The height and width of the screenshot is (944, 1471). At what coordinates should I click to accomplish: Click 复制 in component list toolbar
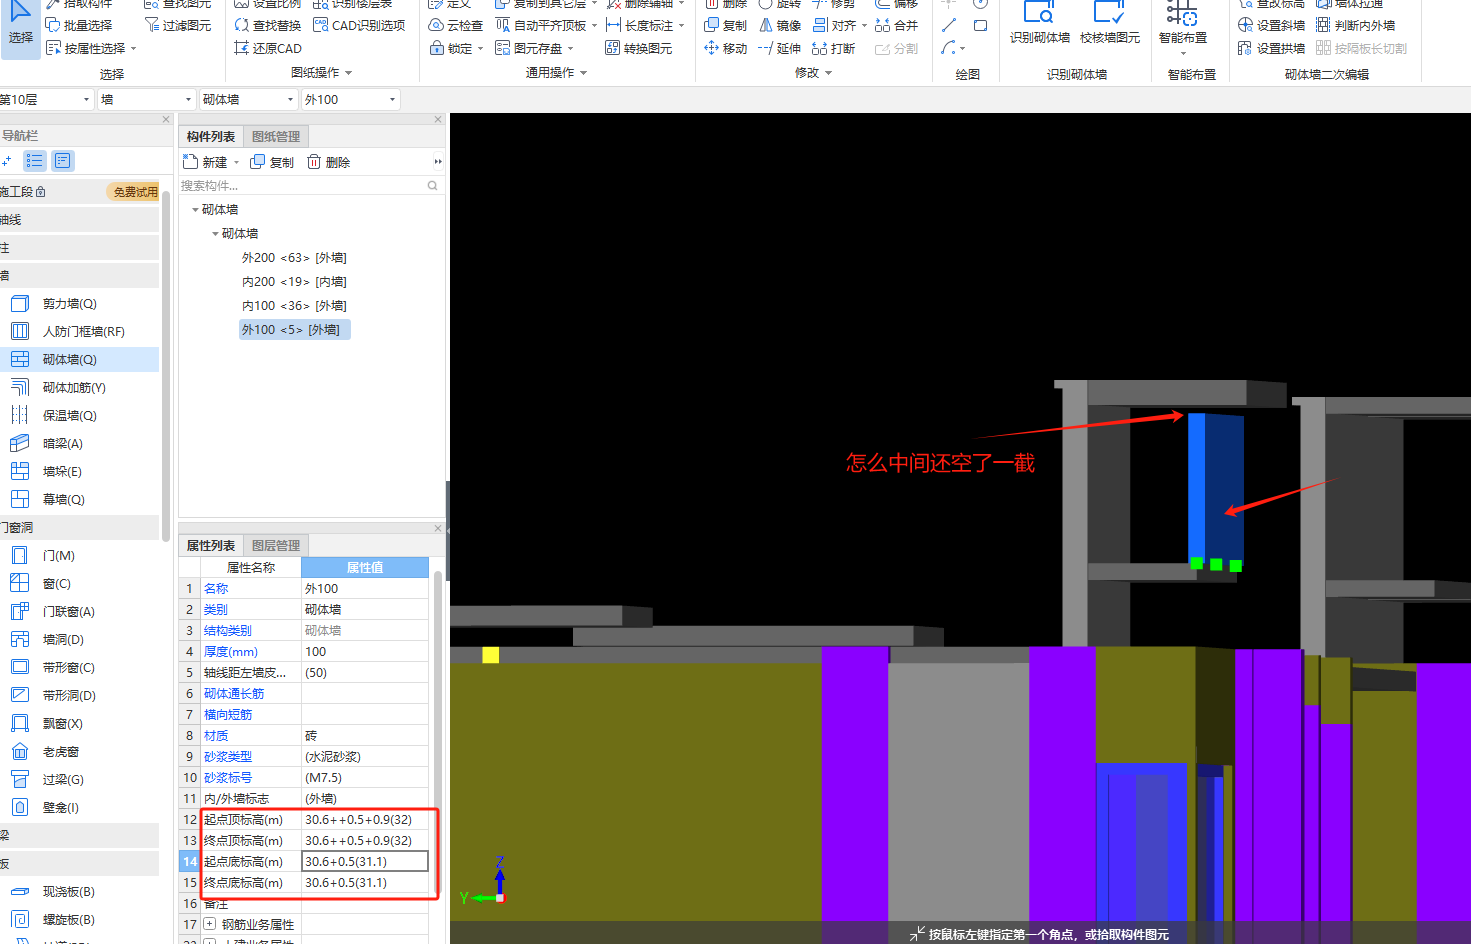click(x=272, y=162)
